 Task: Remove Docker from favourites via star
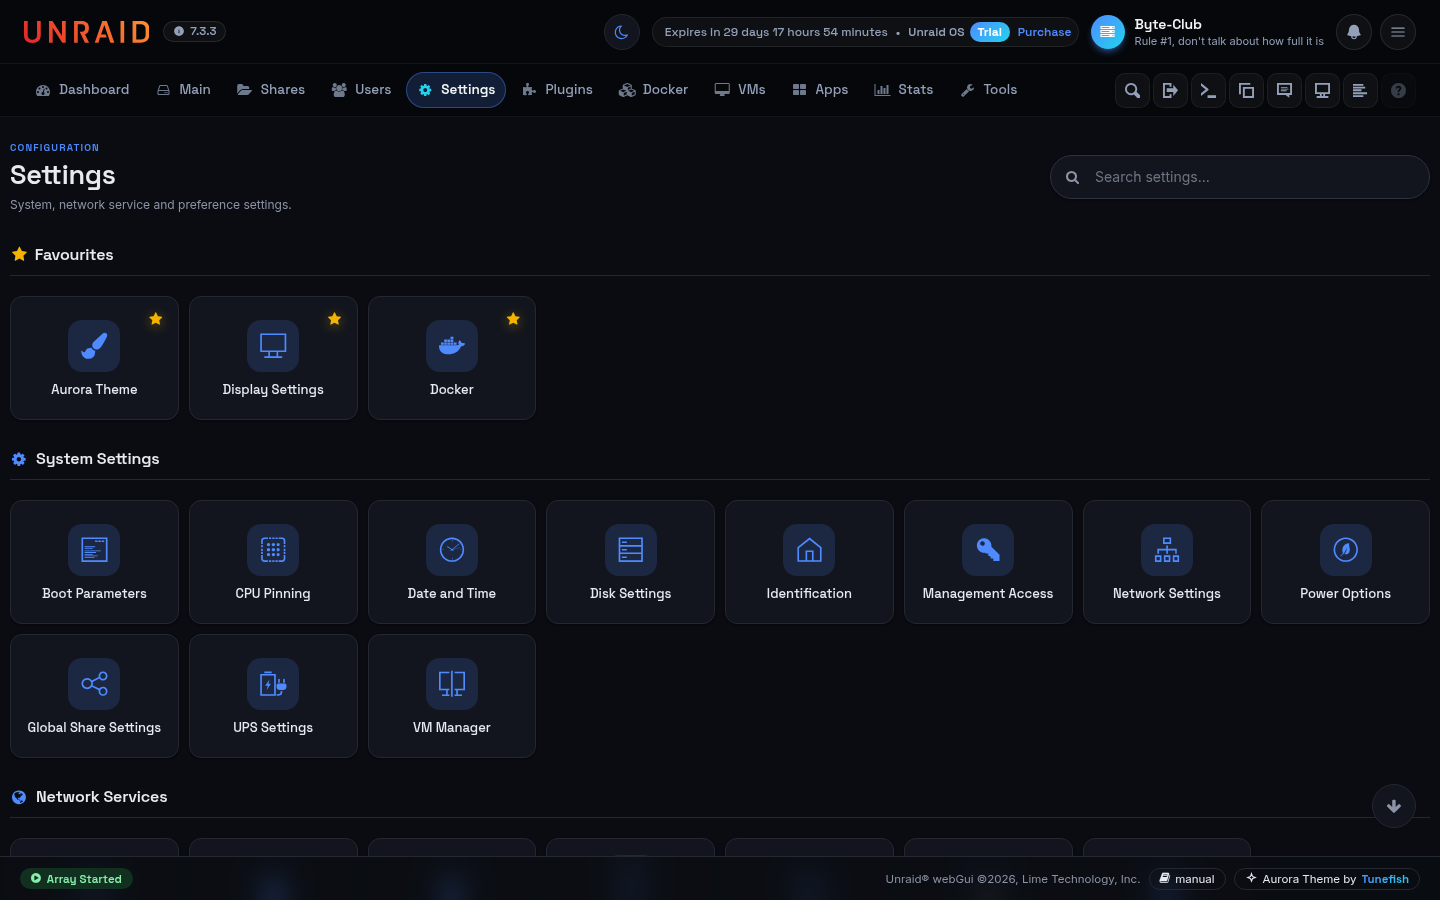click(513, 319)
